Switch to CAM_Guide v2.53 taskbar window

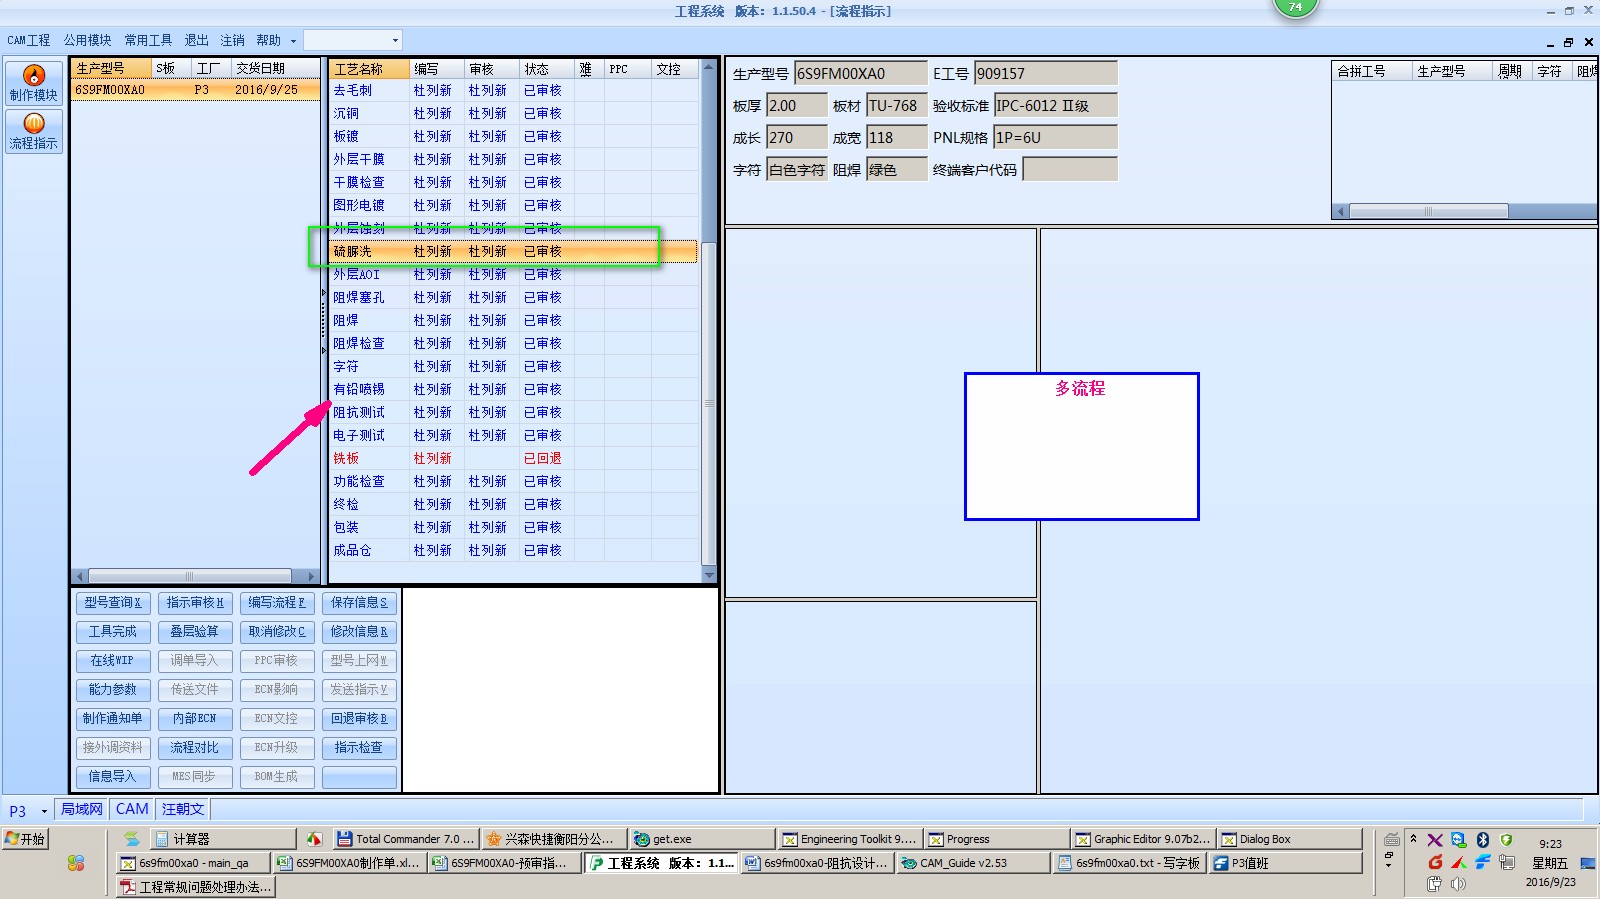(973, 863)
